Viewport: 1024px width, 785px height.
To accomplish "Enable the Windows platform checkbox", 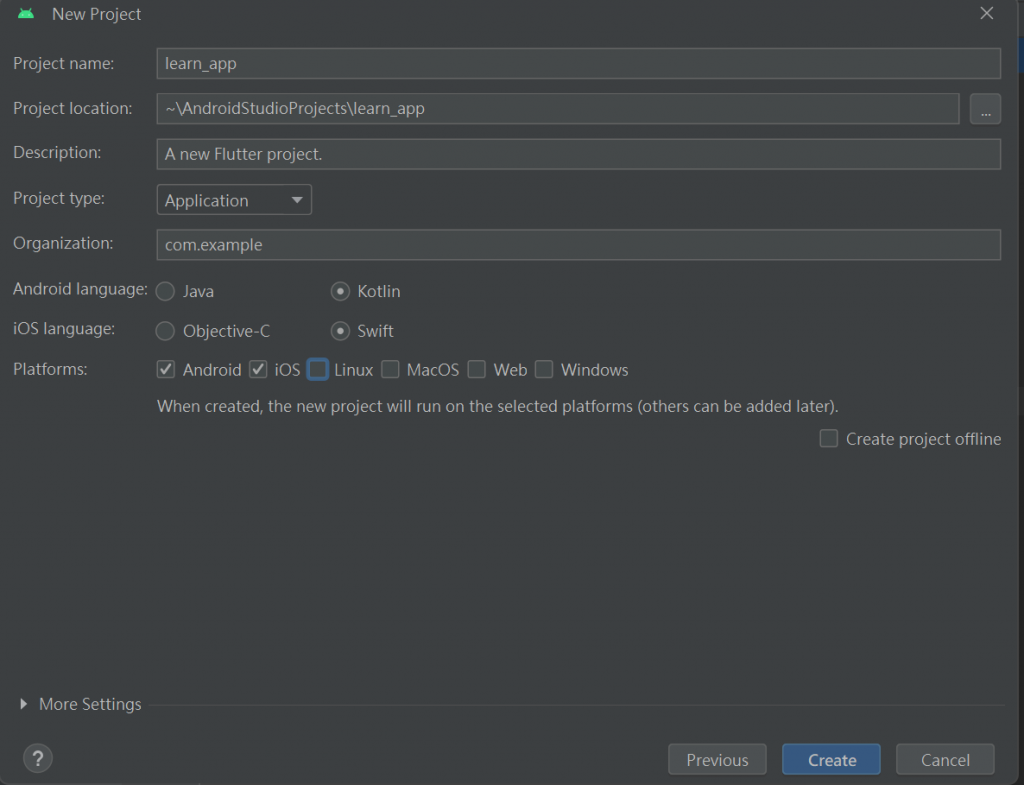I will pyautogui.click(x=544, y=370).
